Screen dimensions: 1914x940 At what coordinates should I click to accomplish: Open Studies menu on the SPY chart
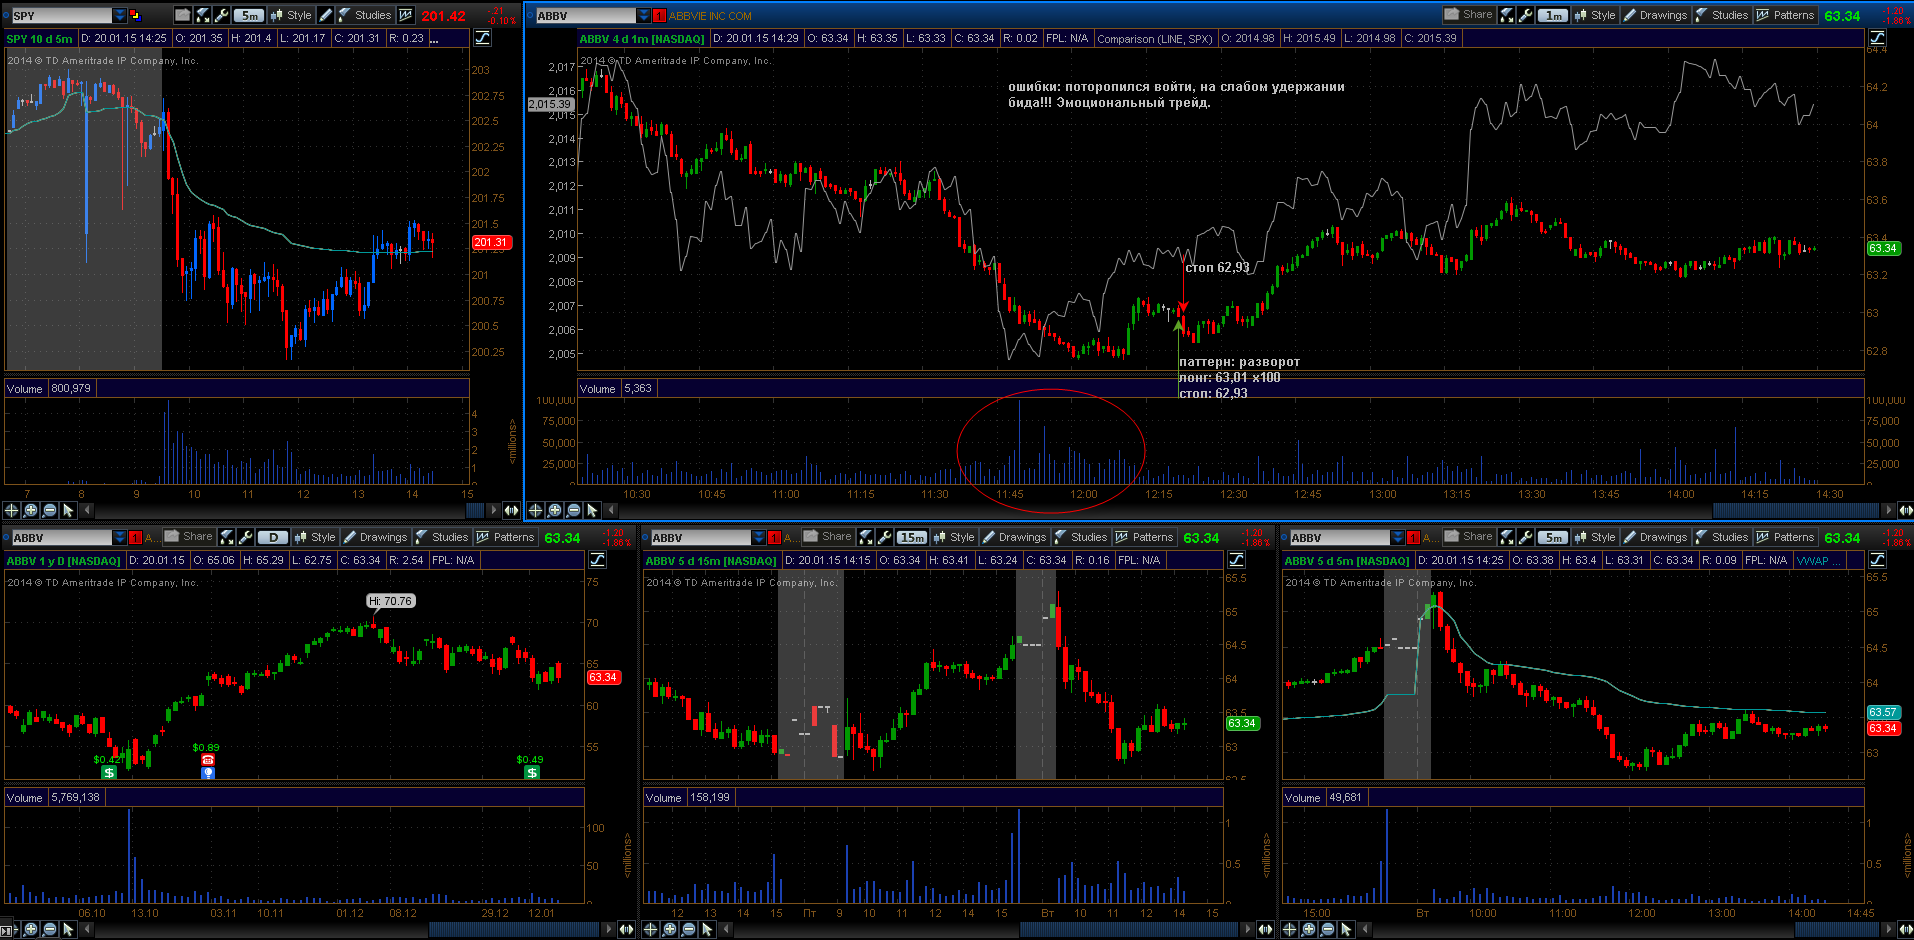point(365,15)
